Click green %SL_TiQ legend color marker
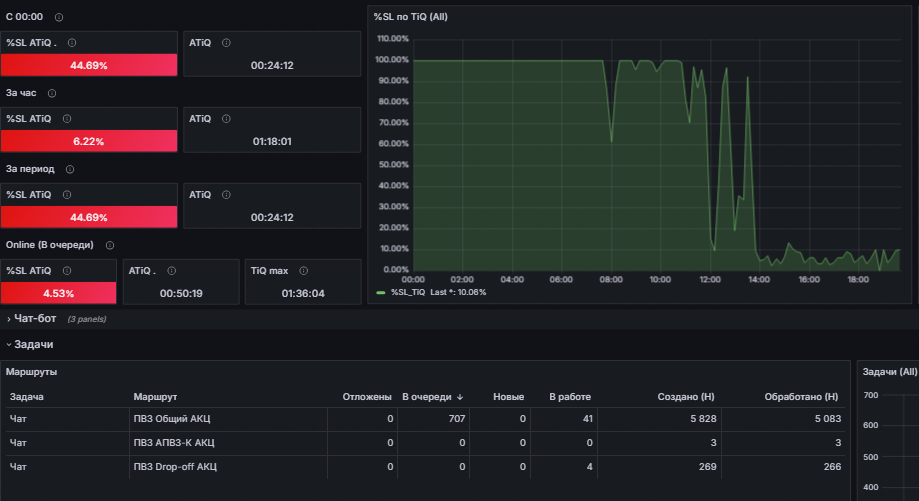 click(380, 292)
